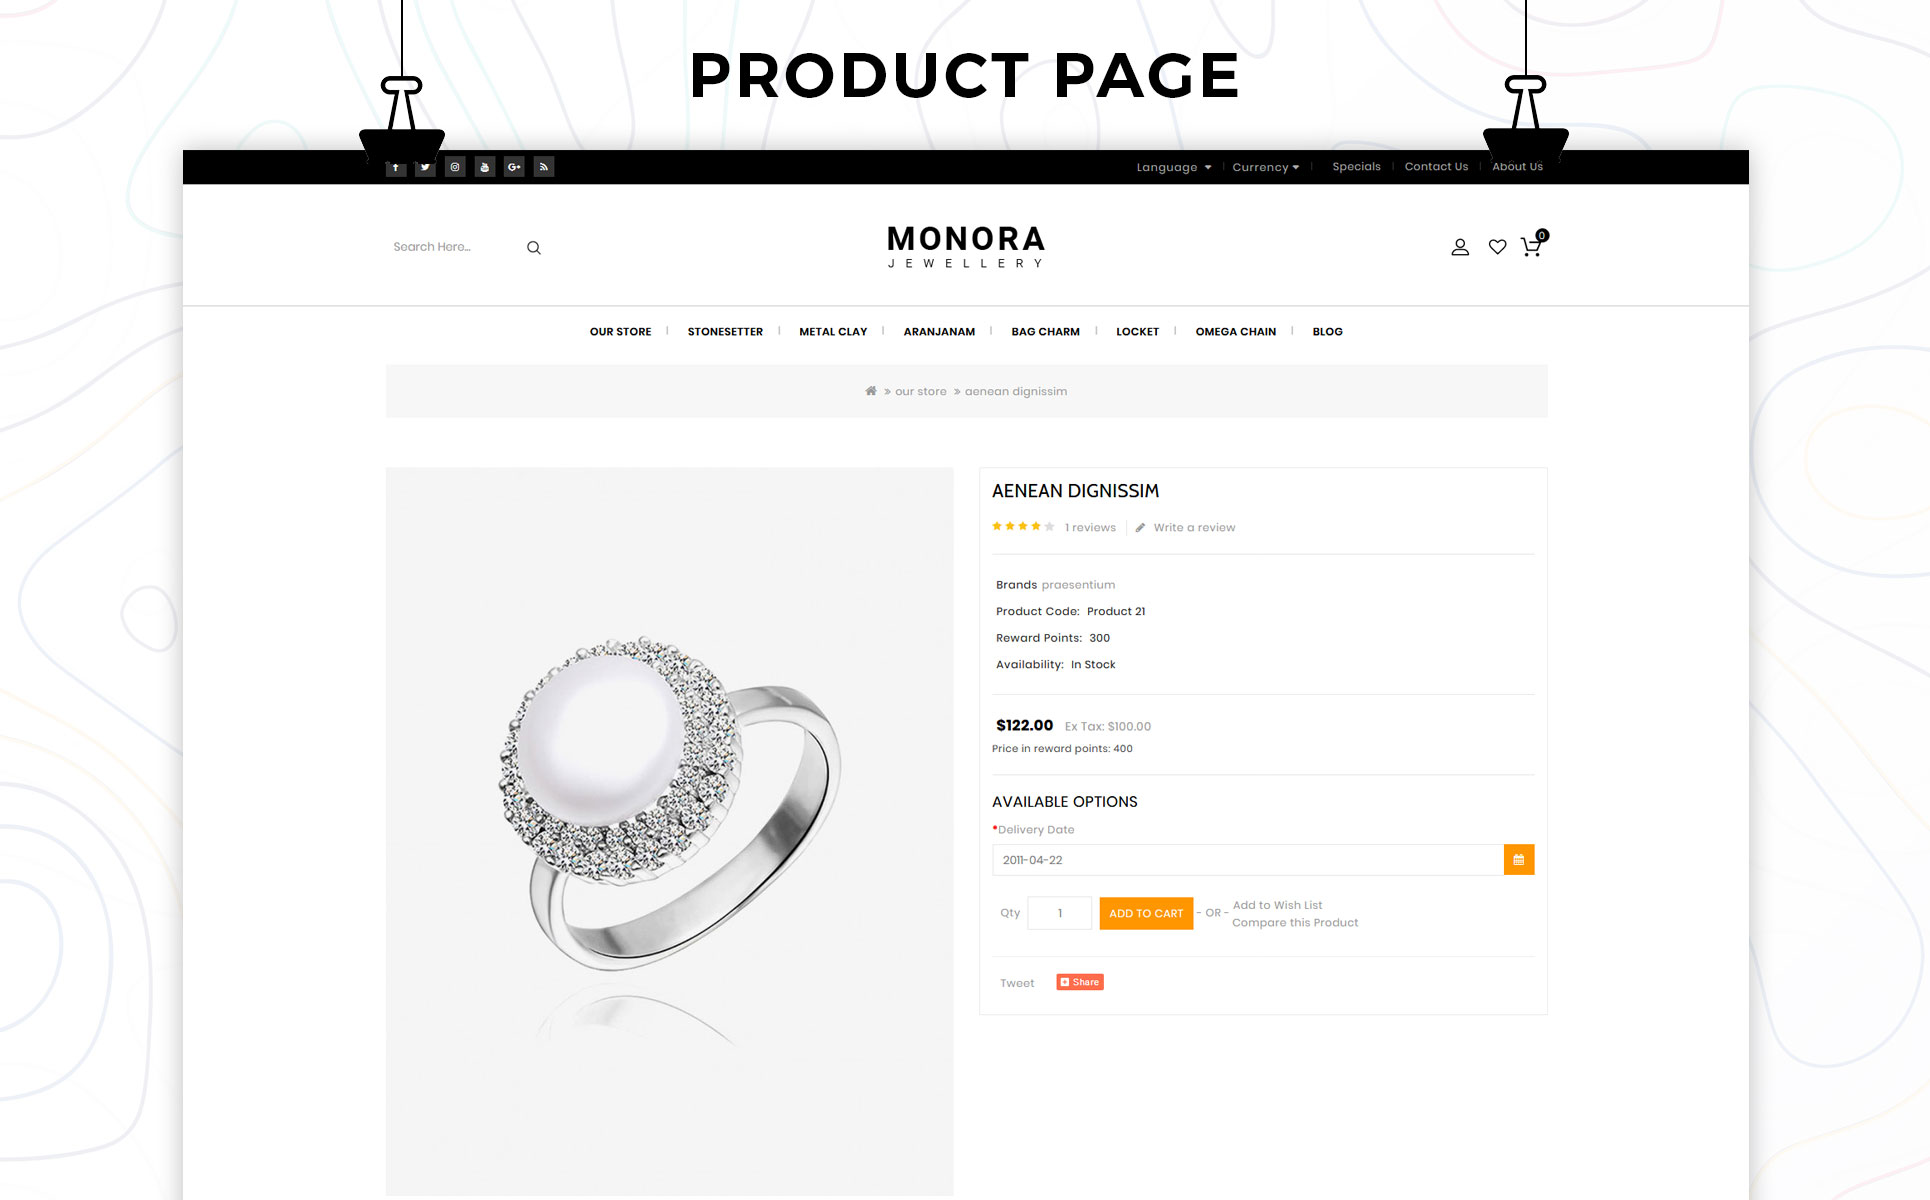Select the Bag Charm category
This screenshot has width=1930, height=1200.
click(1045, 332)
